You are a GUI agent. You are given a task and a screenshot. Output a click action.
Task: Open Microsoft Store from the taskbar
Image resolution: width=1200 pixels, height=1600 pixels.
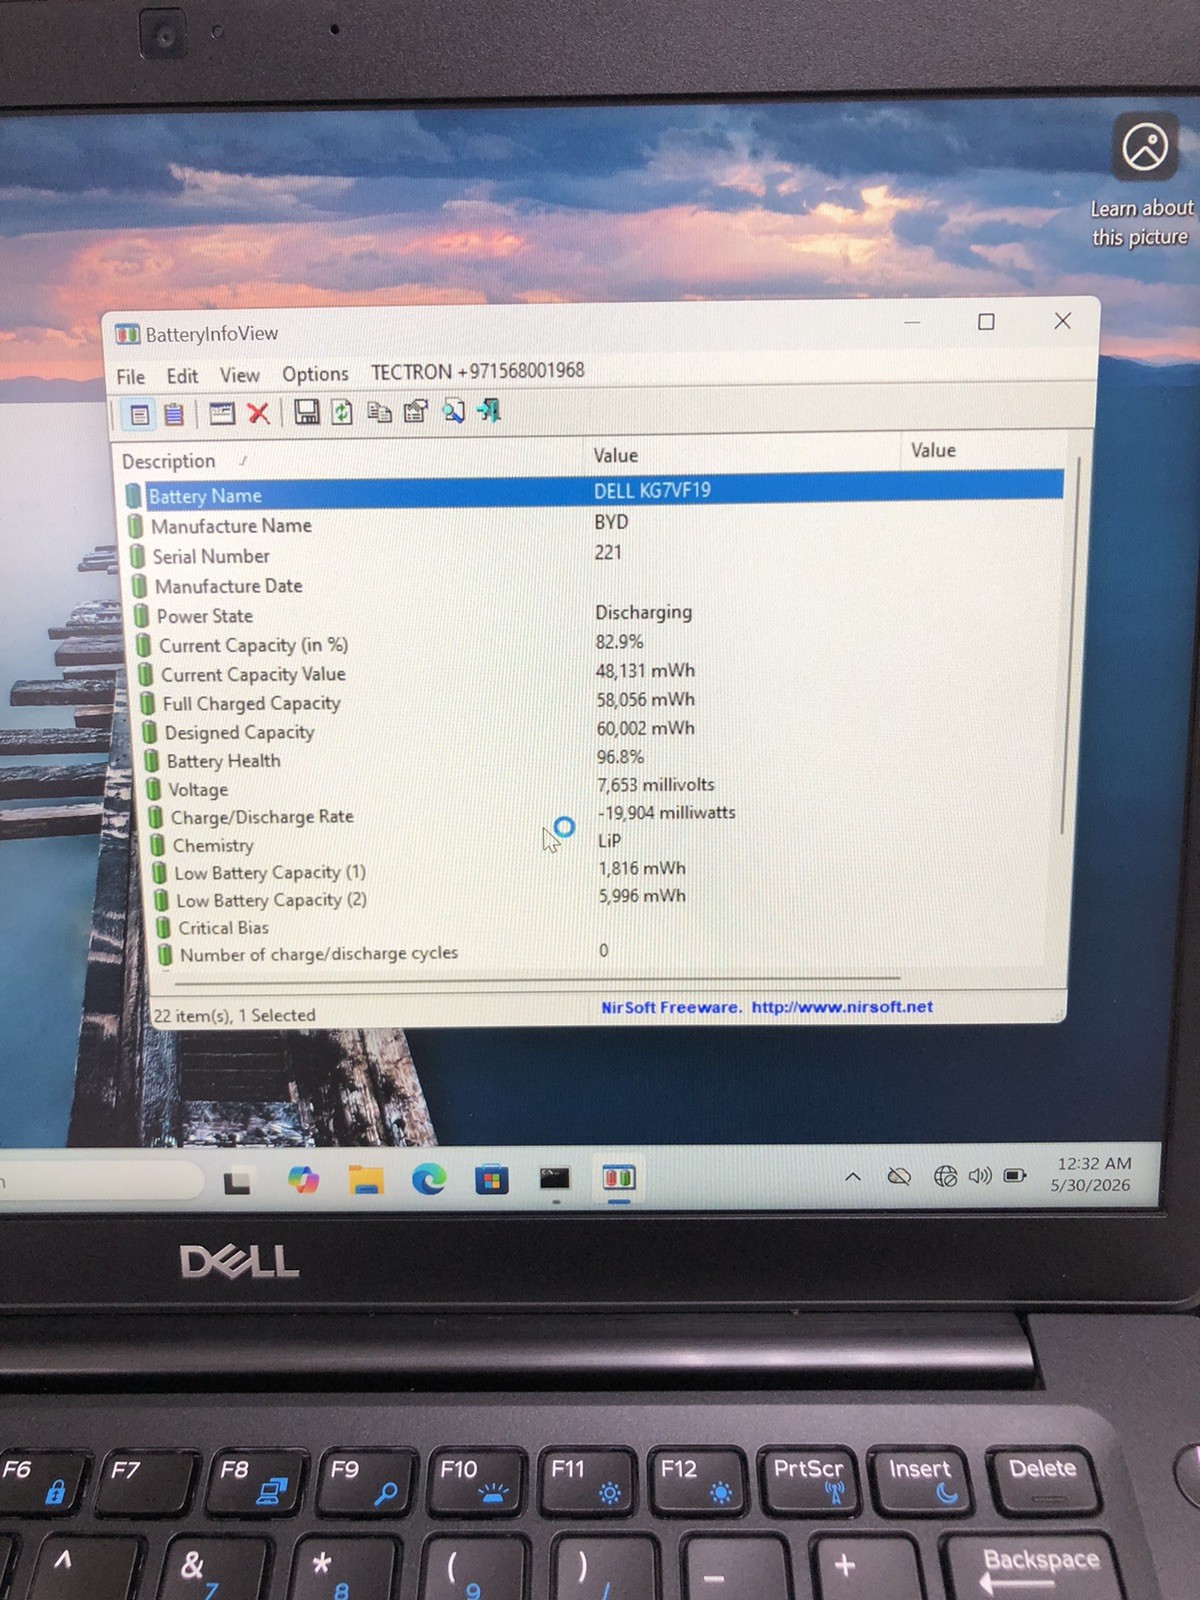point(491,1180)
